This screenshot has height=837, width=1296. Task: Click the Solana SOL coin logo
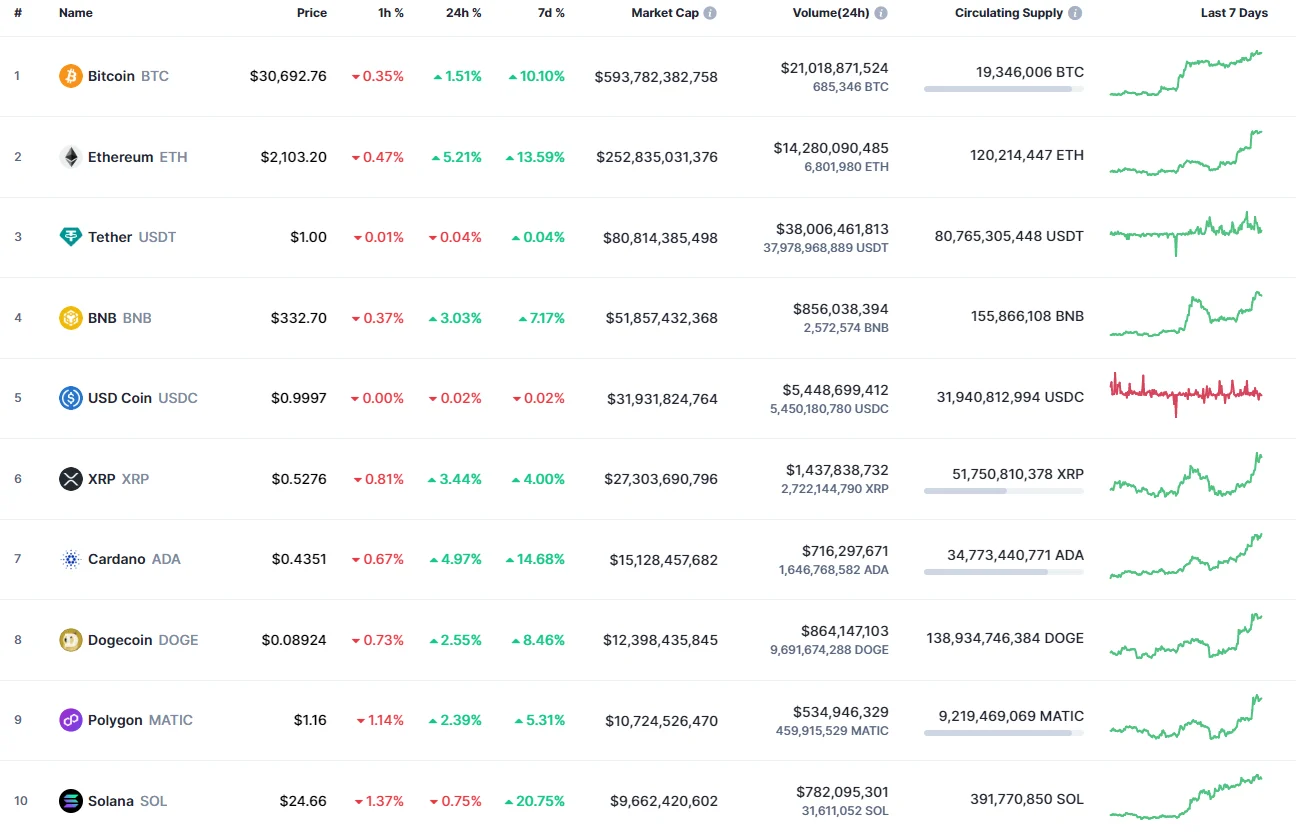[x=69, y=800]
